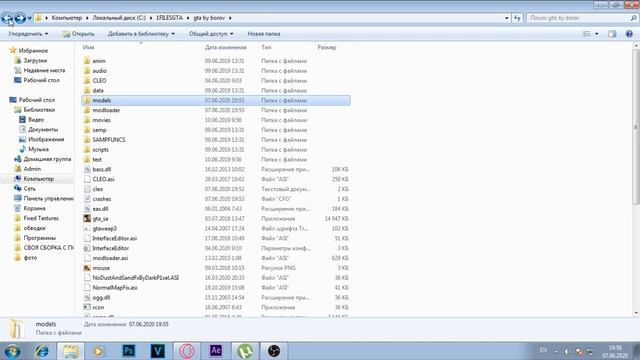Click the search magnifier icon
The image size is (640, 360).
(x=633, y=18)
